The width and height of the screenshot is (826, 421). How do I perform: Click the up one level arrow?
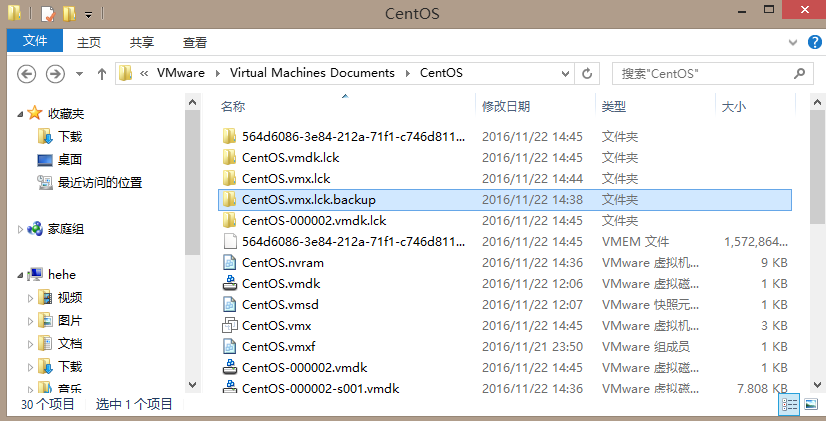pyautogui.click(x=102, y=73)
